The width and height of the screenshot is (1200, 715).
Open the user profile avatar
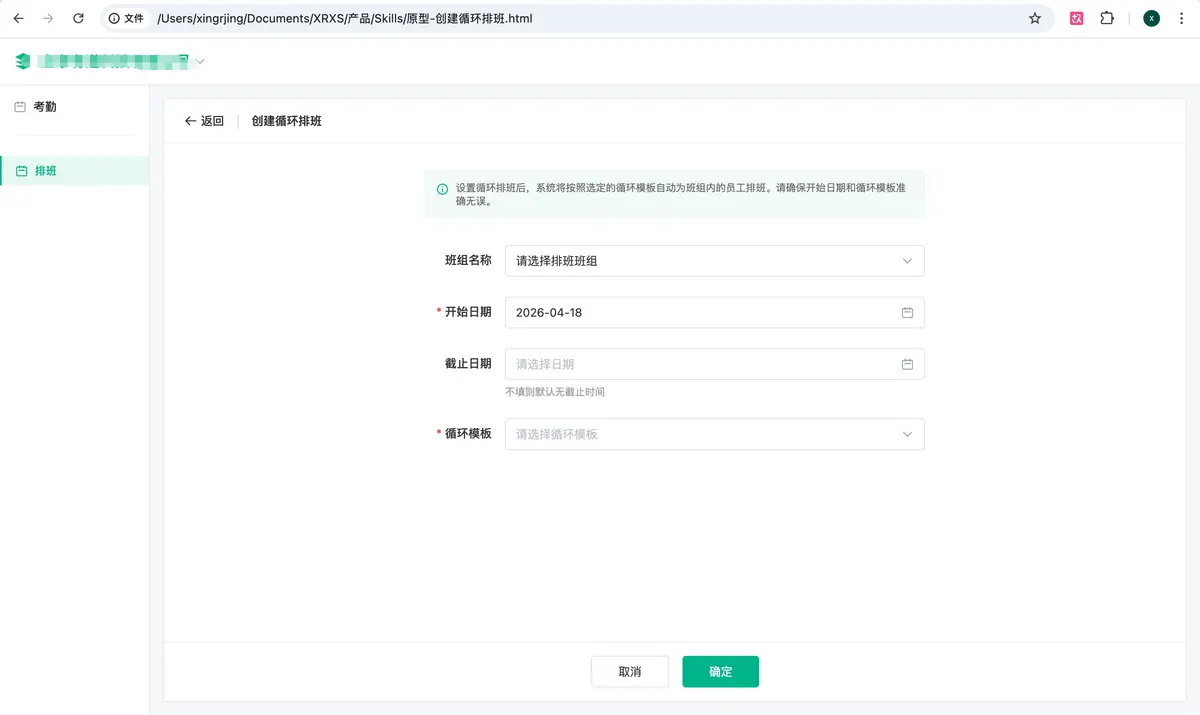click(1151, 18)
